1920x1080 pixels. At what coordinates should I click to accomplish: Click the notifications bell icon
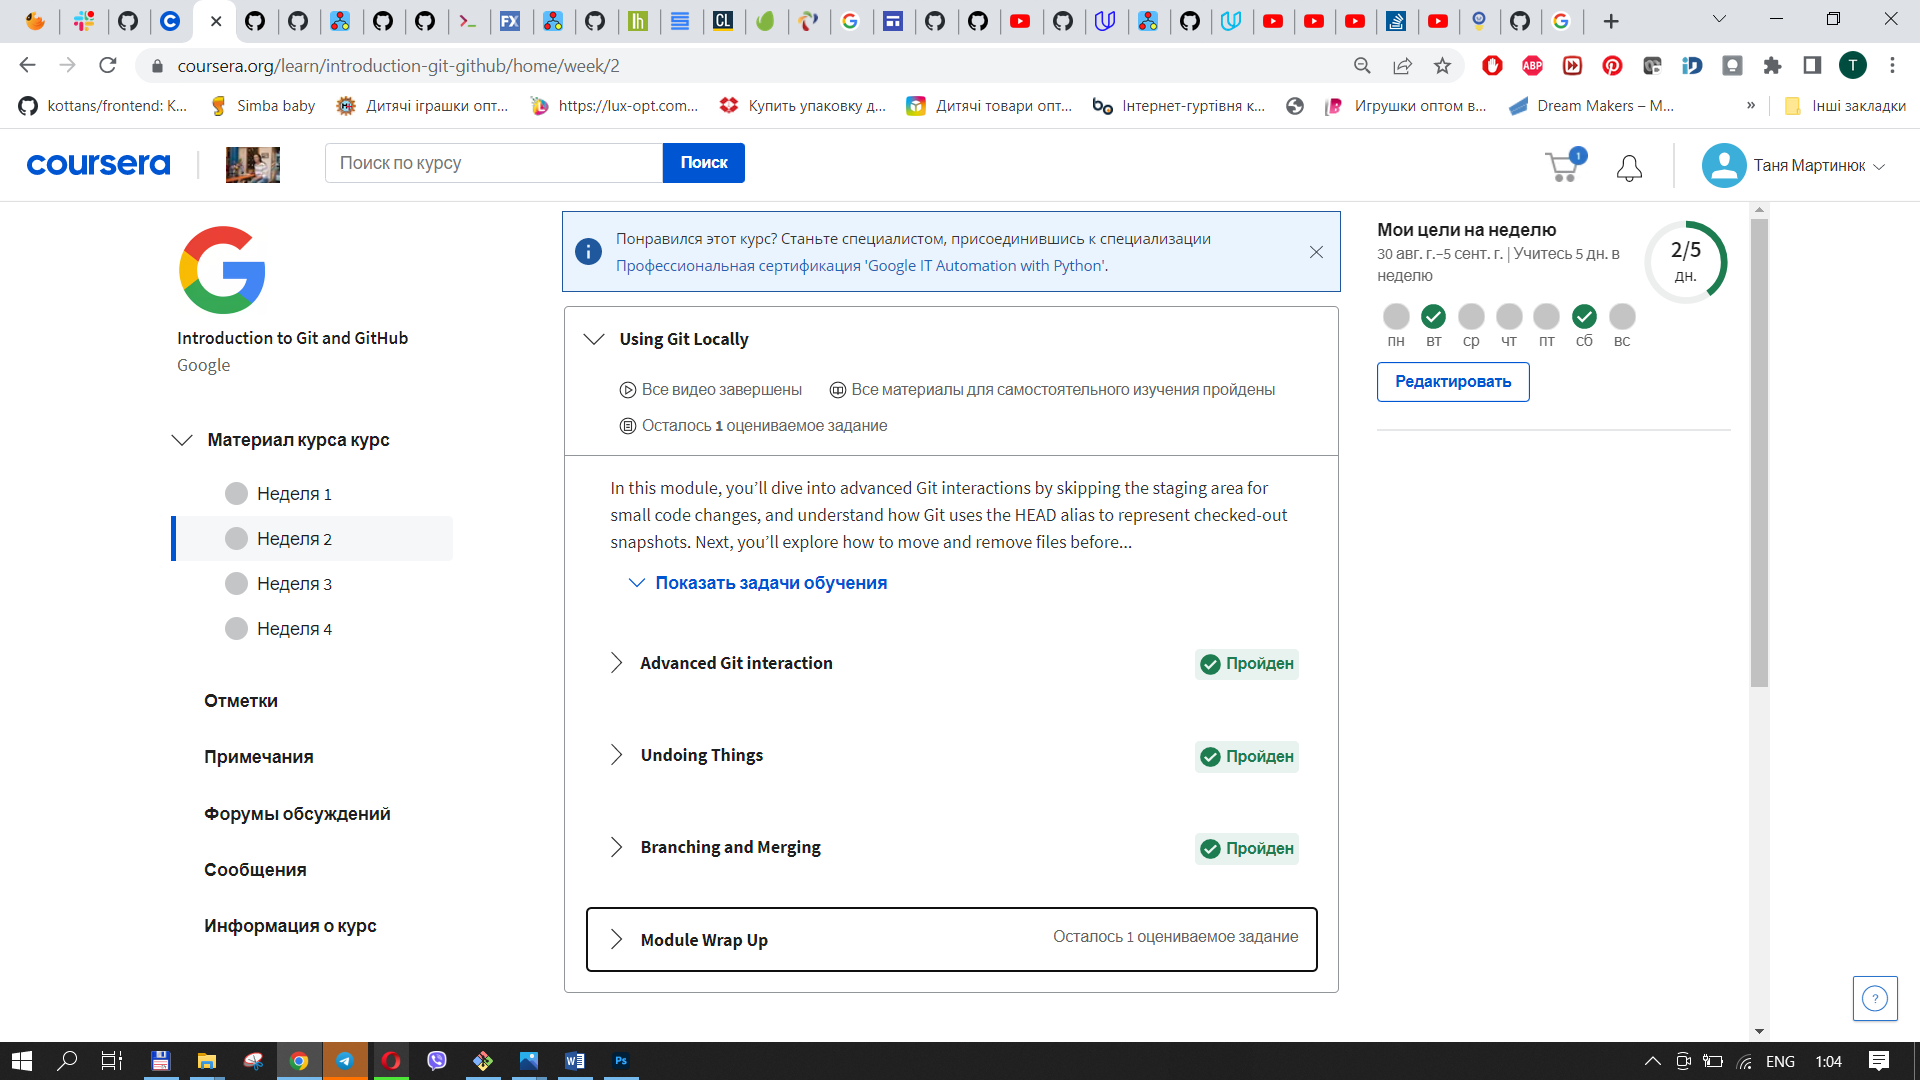pyautogui.click(x=1629, y=167)
